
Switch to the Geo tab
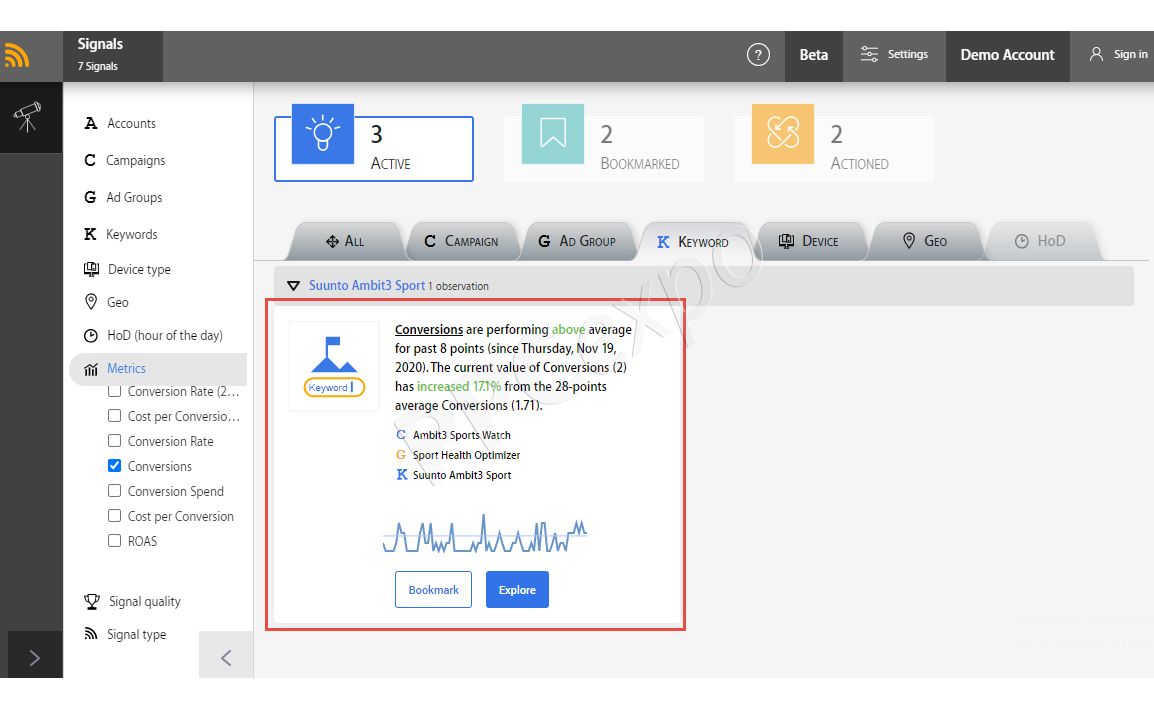[925, 241]
